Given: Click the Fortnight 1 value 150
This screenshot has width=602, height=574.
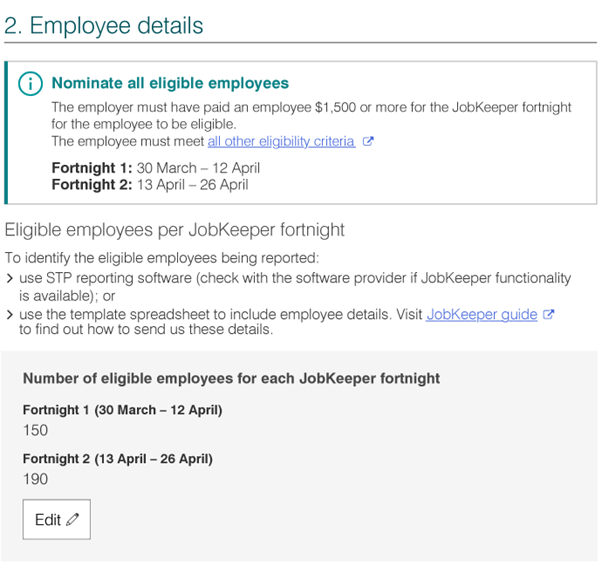Looking at the screenshot, I should tap(35, 431).
